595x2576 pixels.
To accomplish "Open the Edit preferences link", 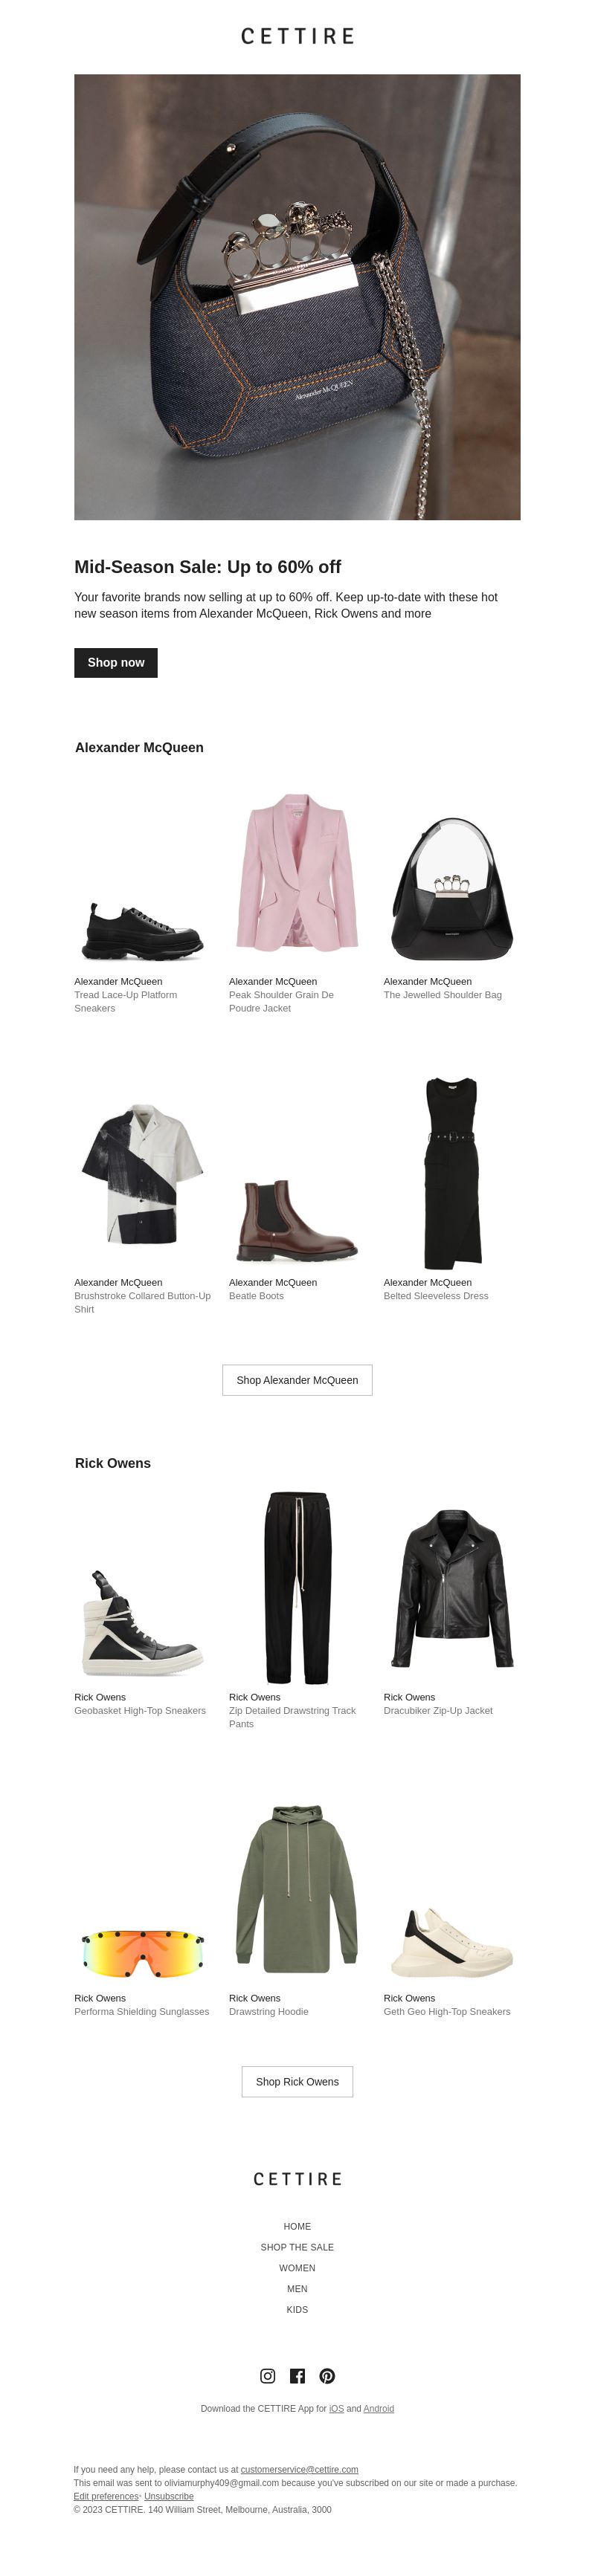I will [x=106, y=2496].
